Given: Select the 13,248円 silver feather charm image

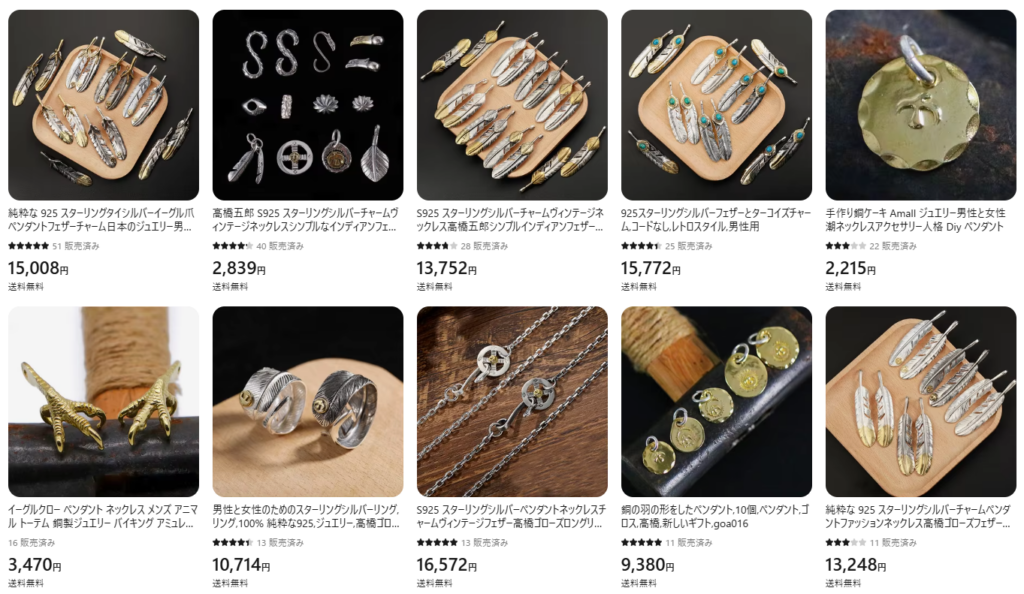Looking at the screenshot, I should coord(921,401).
